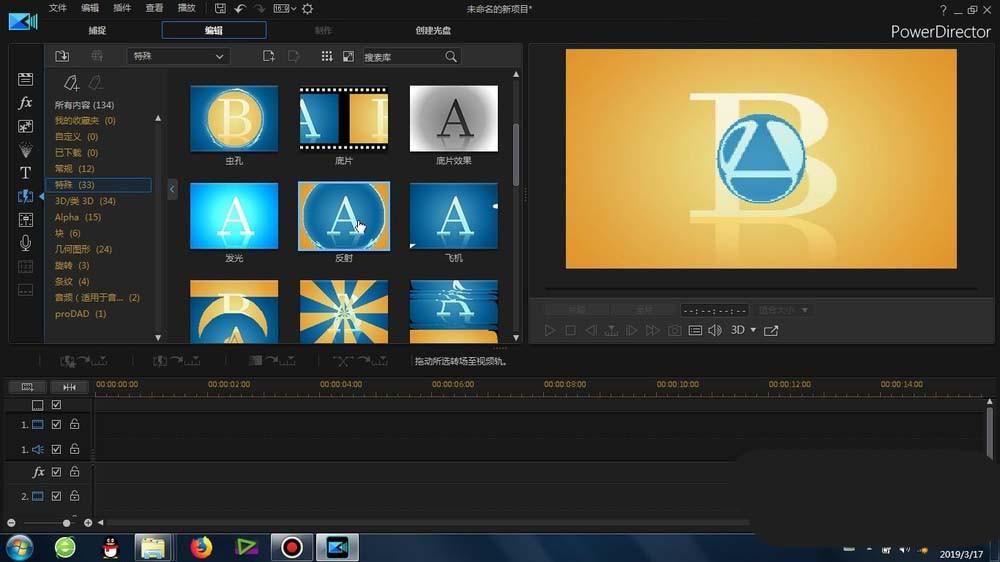Disable the fx track checkbox
The image size is (1000, 562).
click(56, 472)
